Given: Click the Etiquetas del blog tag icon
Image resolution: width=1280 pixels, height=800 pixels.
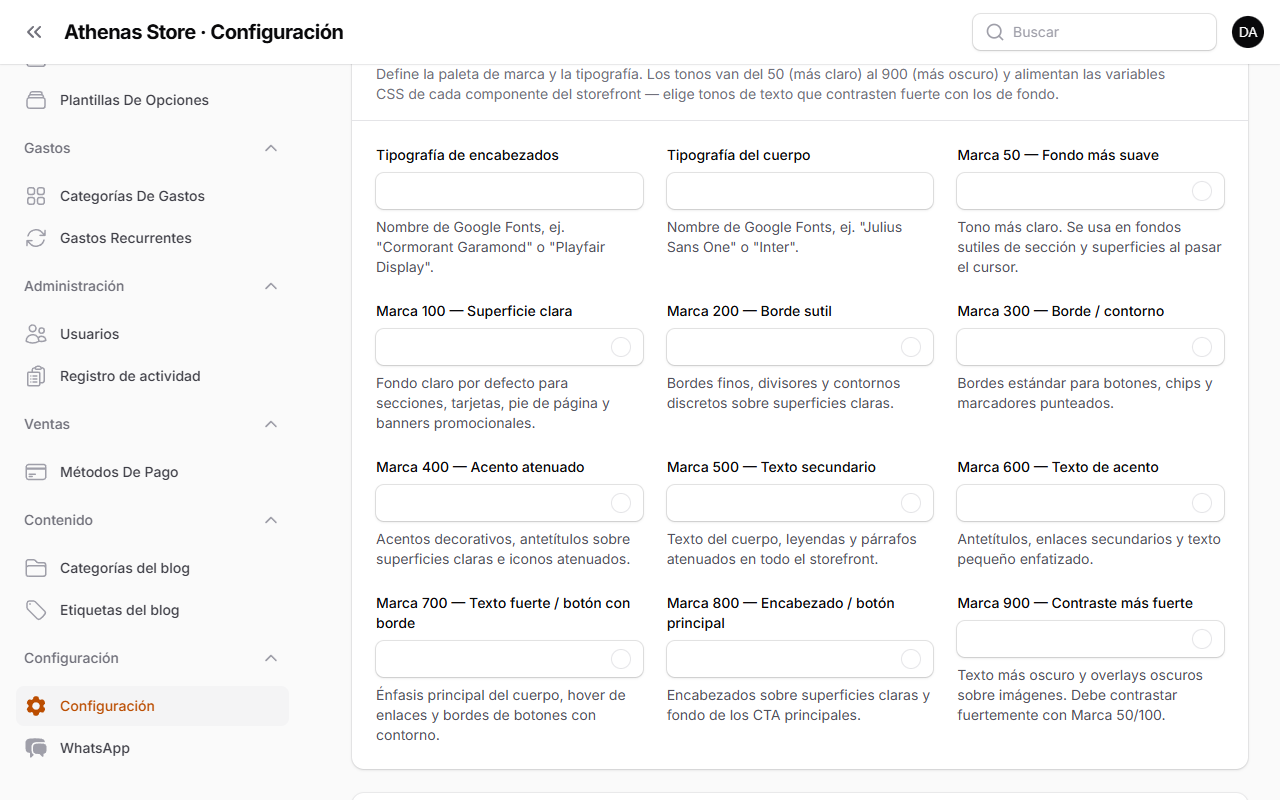Looking at the screenshot, I should click(x=36, y=610).
